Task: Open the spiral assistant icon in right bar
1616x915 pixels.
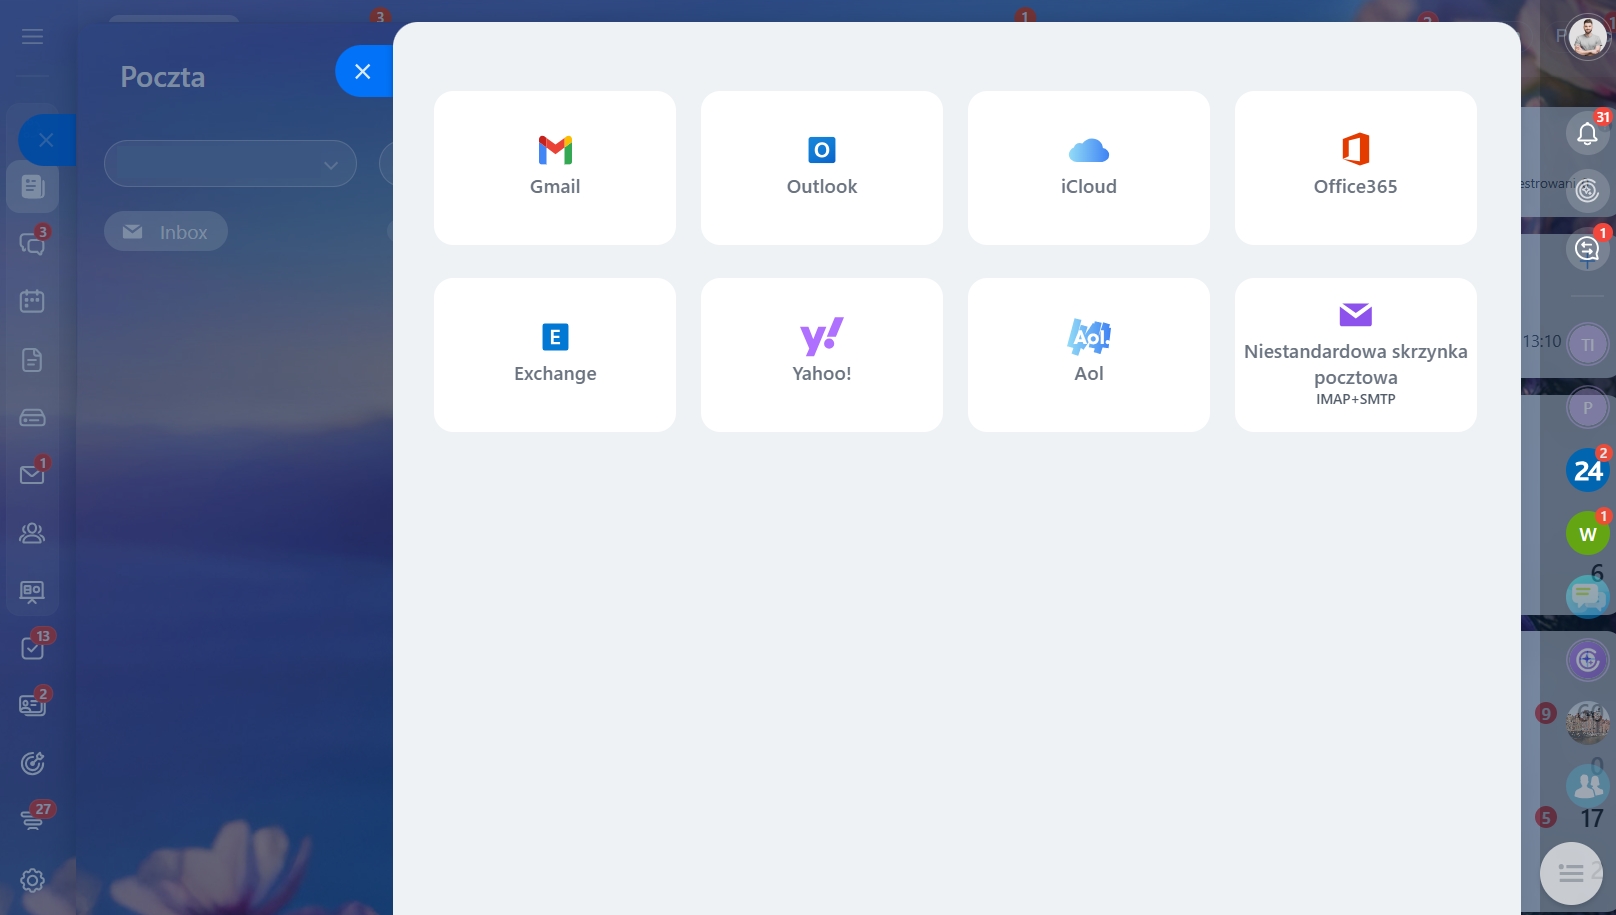Action: [x=1587, y=191]
